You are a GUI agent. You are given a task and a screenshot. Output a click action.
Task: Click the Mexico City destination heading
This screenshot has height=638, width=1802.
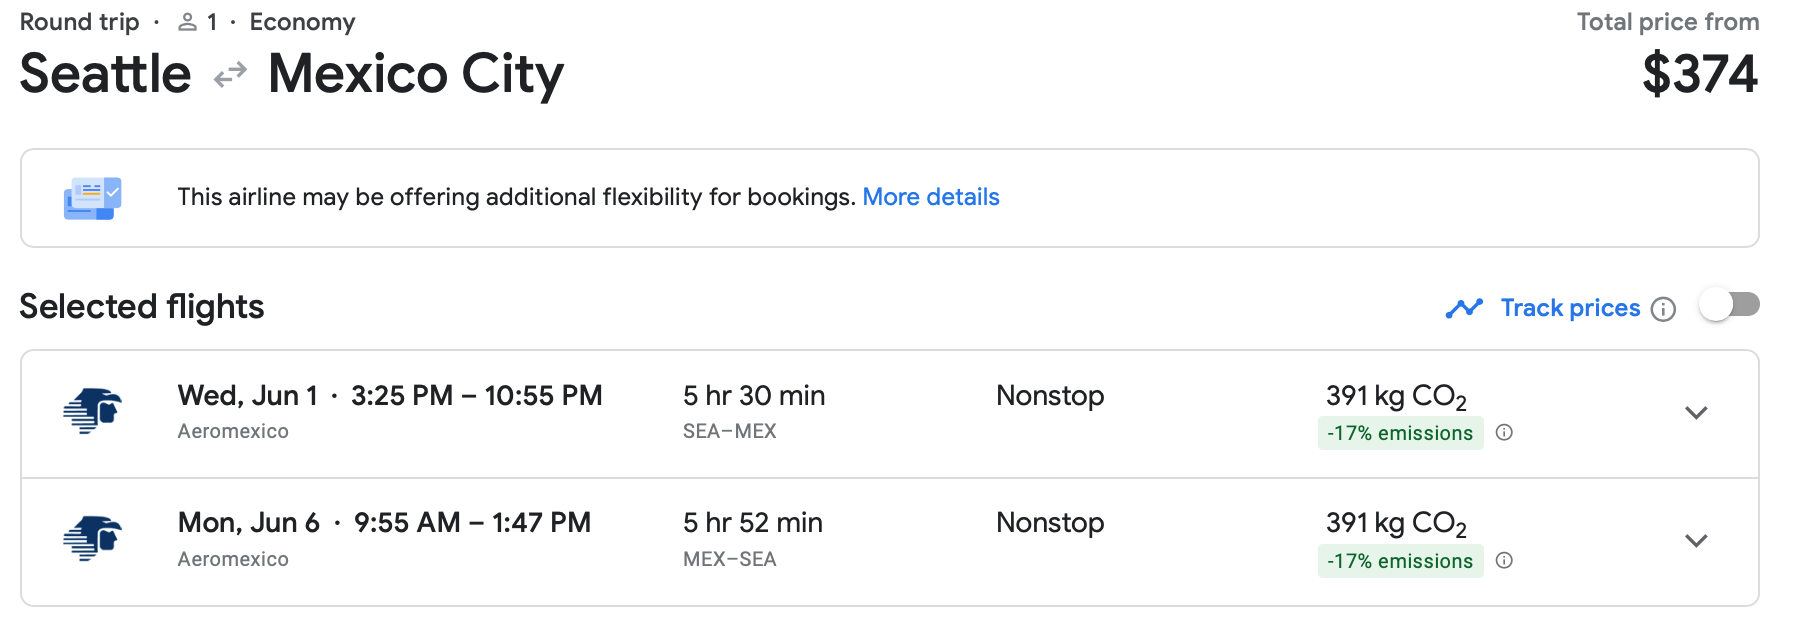coord(416,75)
